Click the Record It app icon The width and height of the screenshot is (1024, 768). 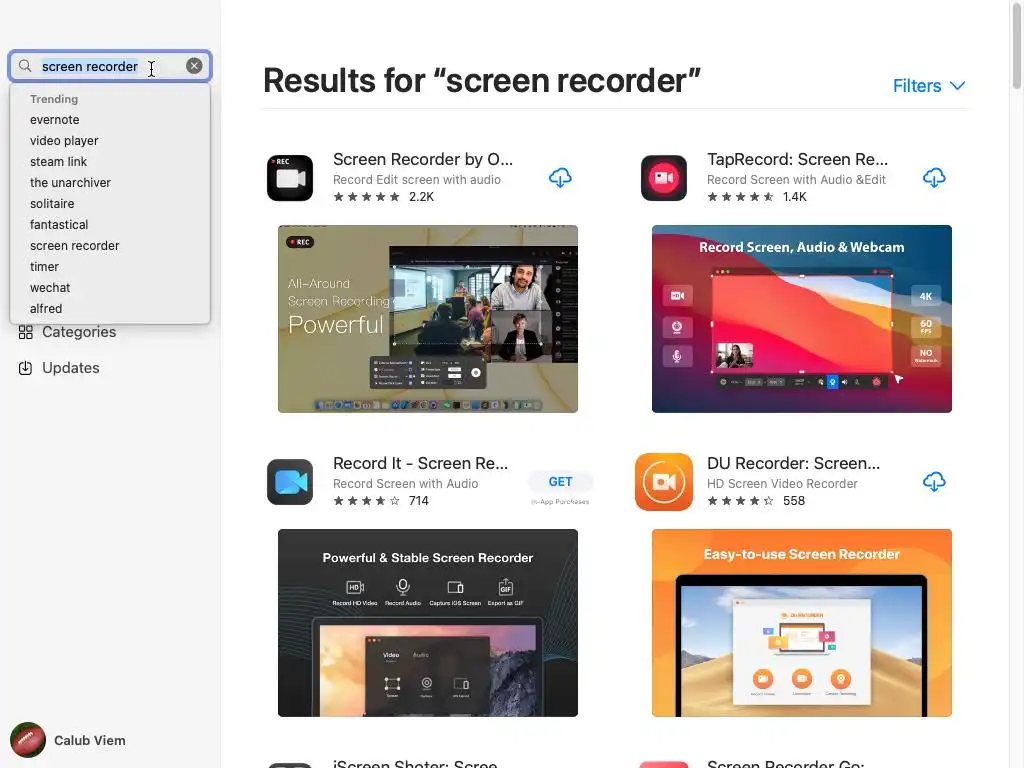[x=290, y=482]
